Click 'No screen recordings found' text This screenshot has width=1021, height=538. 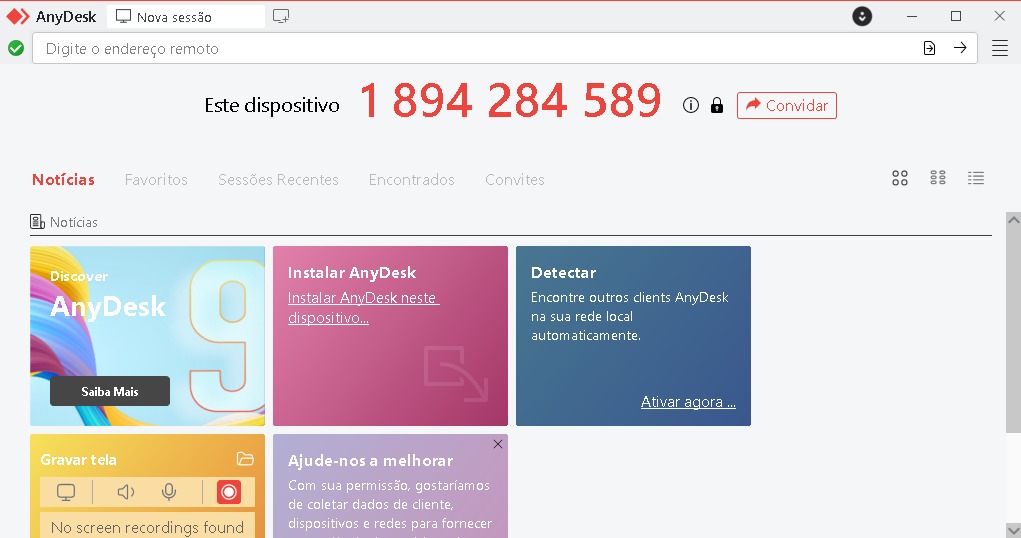[147, 527]
